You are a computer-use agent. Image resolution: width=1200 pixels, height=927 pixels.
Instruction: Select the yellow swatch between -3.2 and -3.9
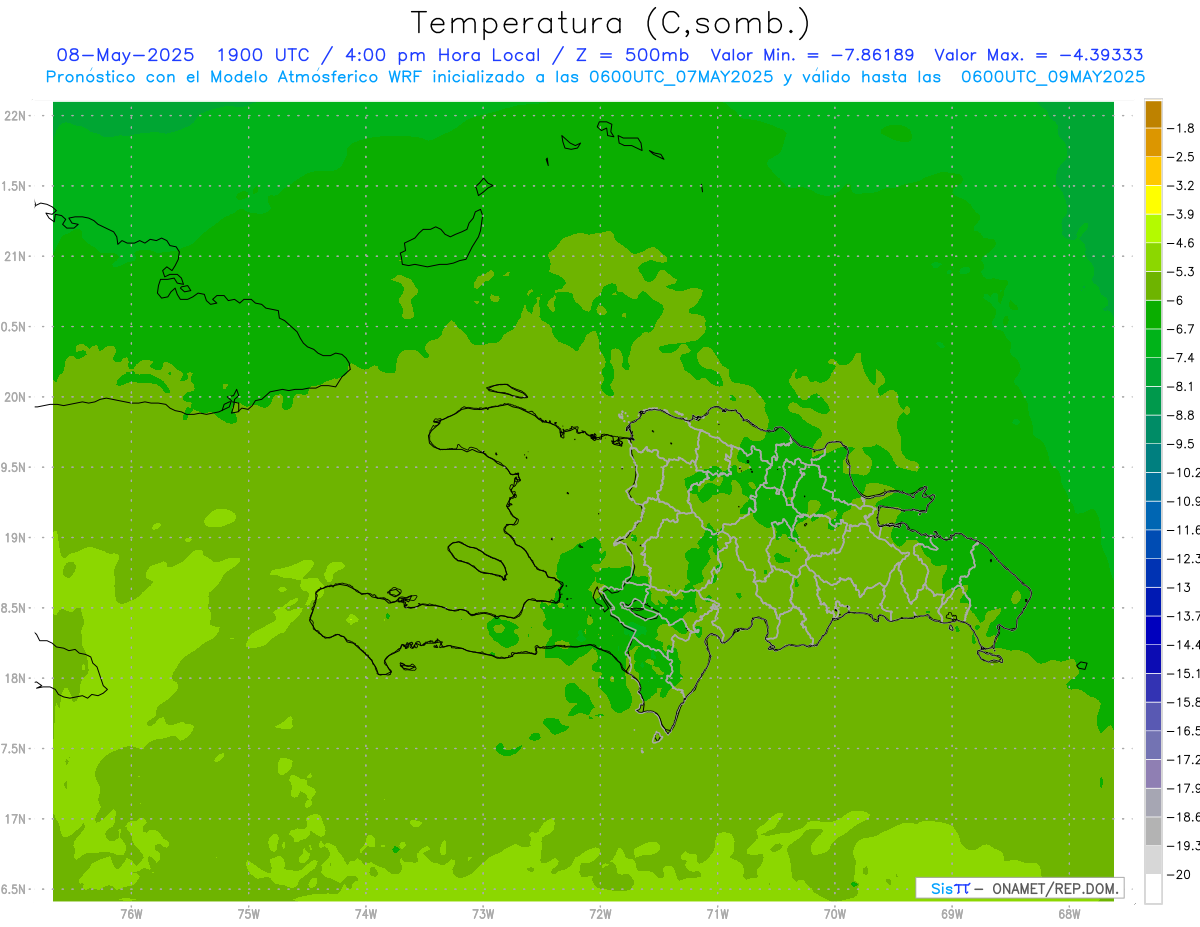pos(1153,200)
